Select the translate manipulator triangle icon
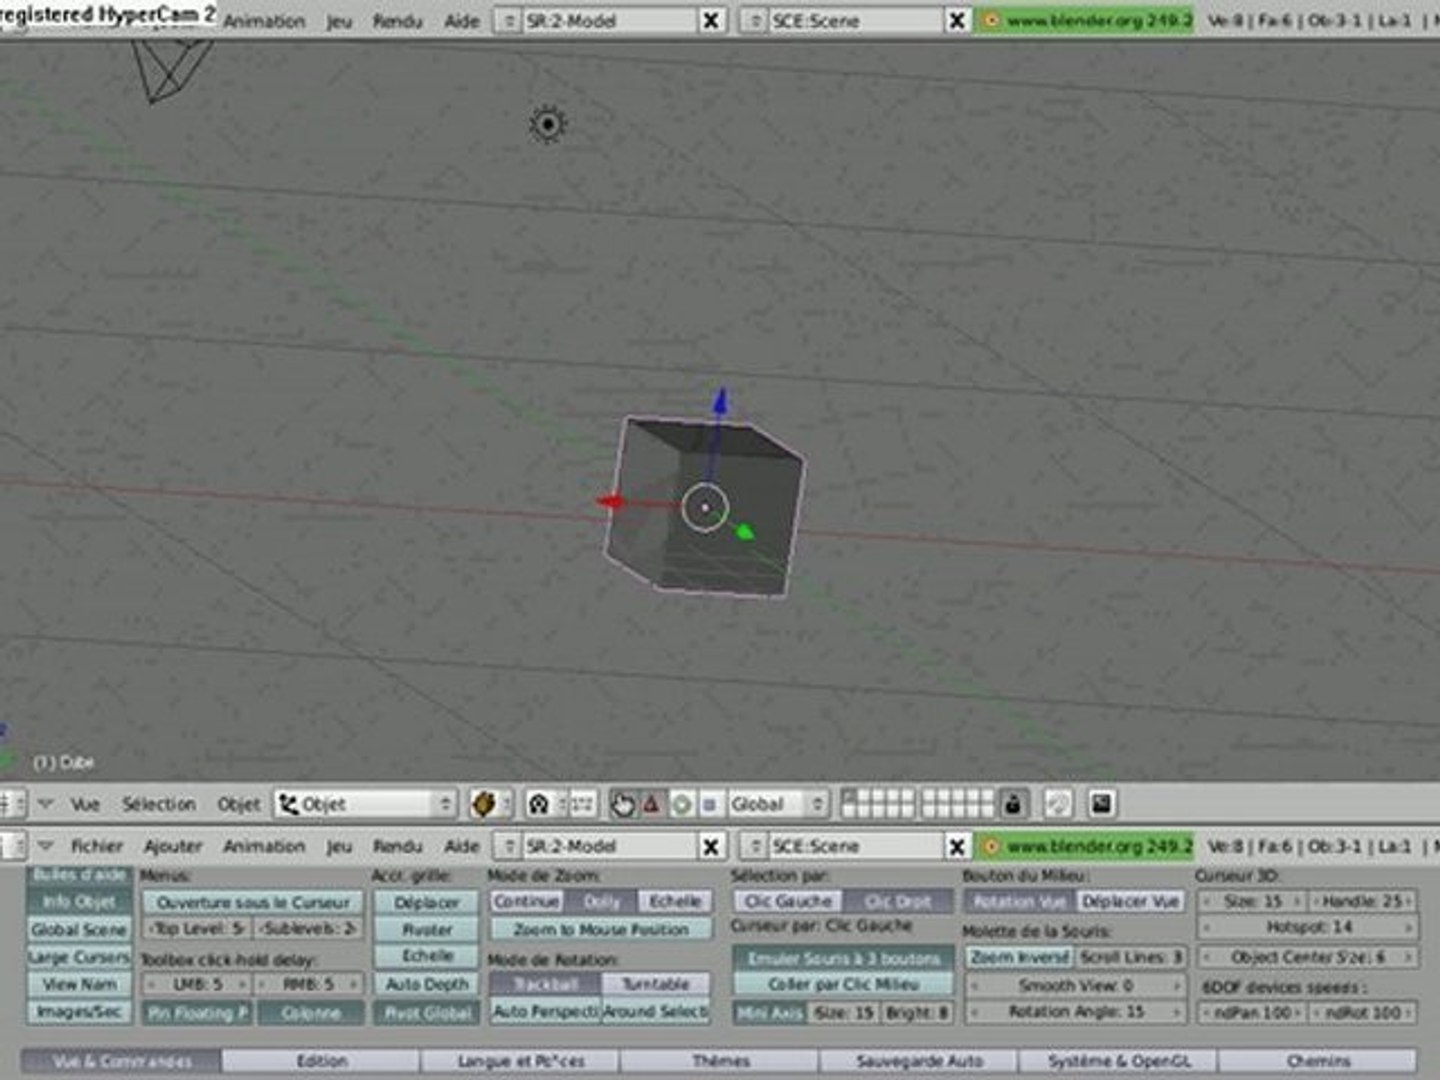Image resolution: width=1440 pixels, height=1080 pixels. (652, 804)
